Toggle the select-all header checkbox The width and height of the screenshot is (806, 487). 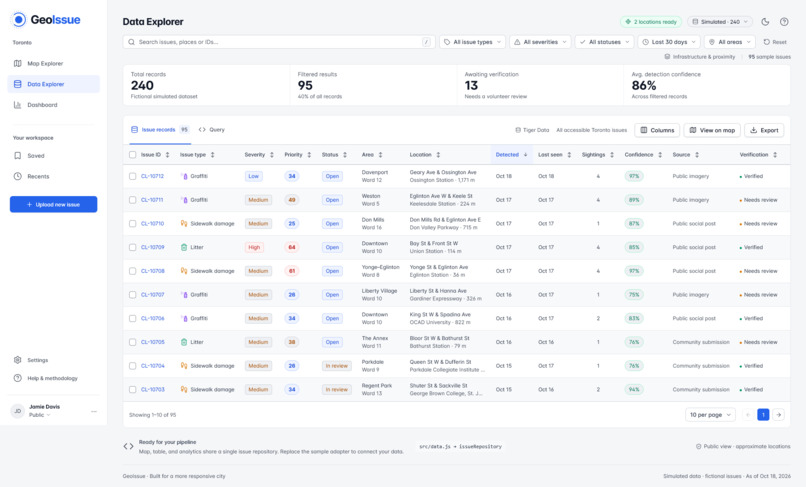(x=132, y=154)
